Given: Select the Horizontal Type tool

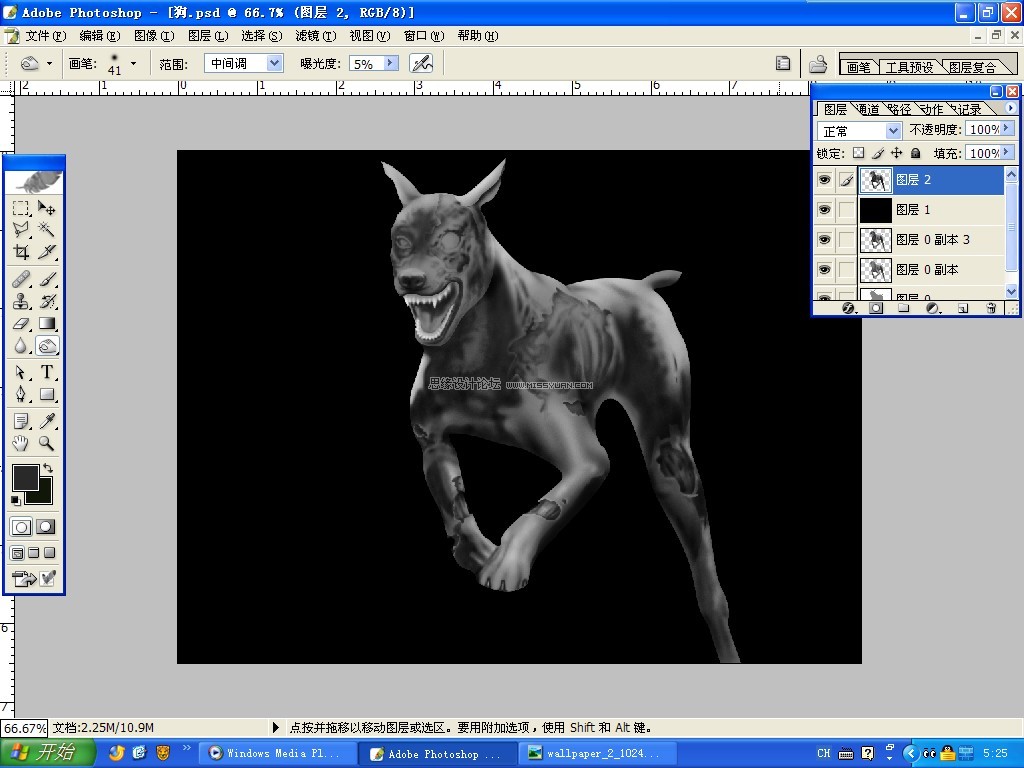Looking at the screenshot, I should pyautogui.click(x=46, y=372).
